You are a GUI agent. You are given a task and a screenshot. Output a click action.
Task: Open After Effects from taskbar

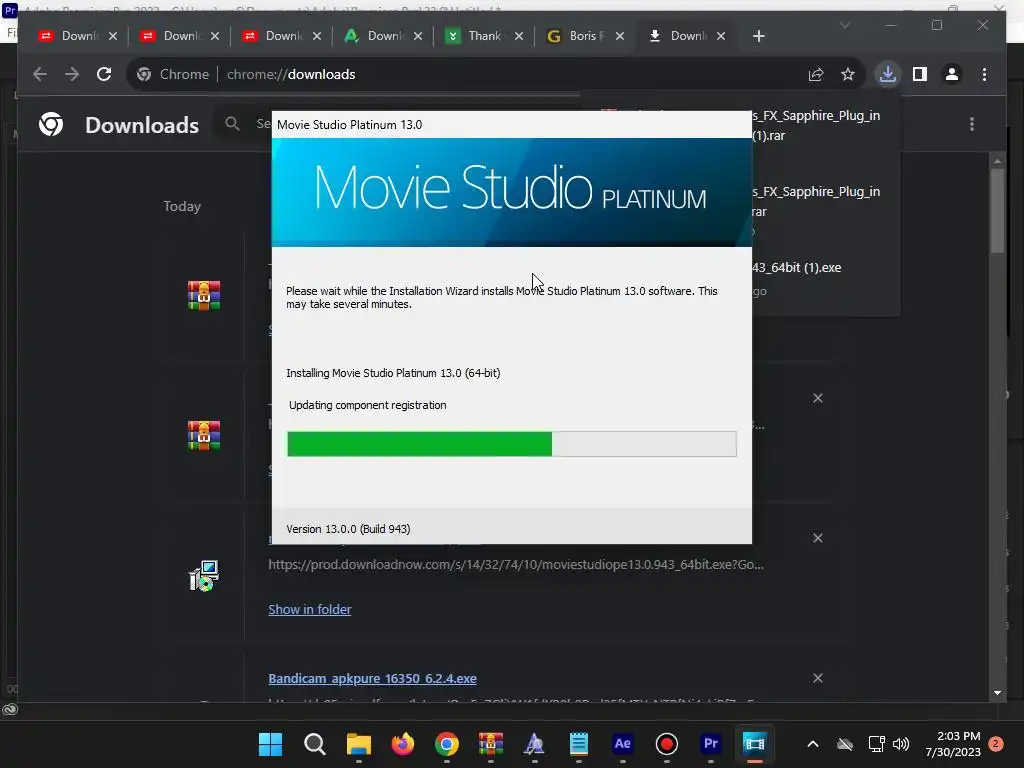coord(622,744)
